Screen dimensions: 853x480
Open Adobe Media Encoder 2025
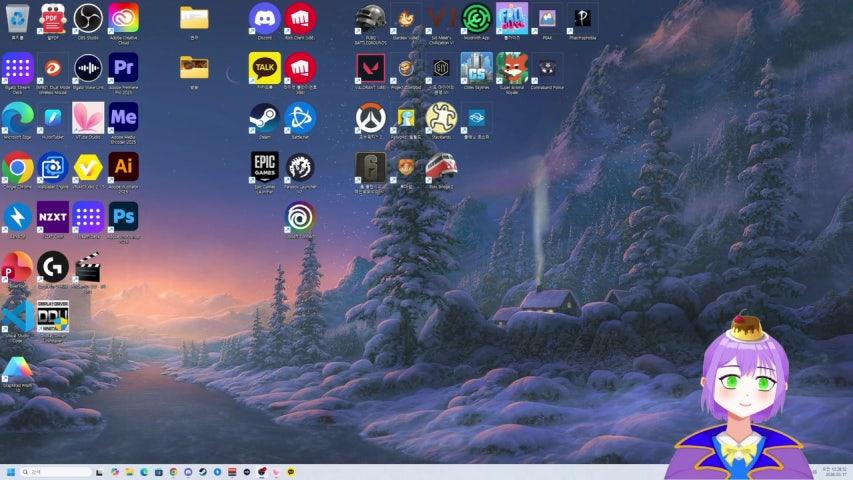coord(123,117)
